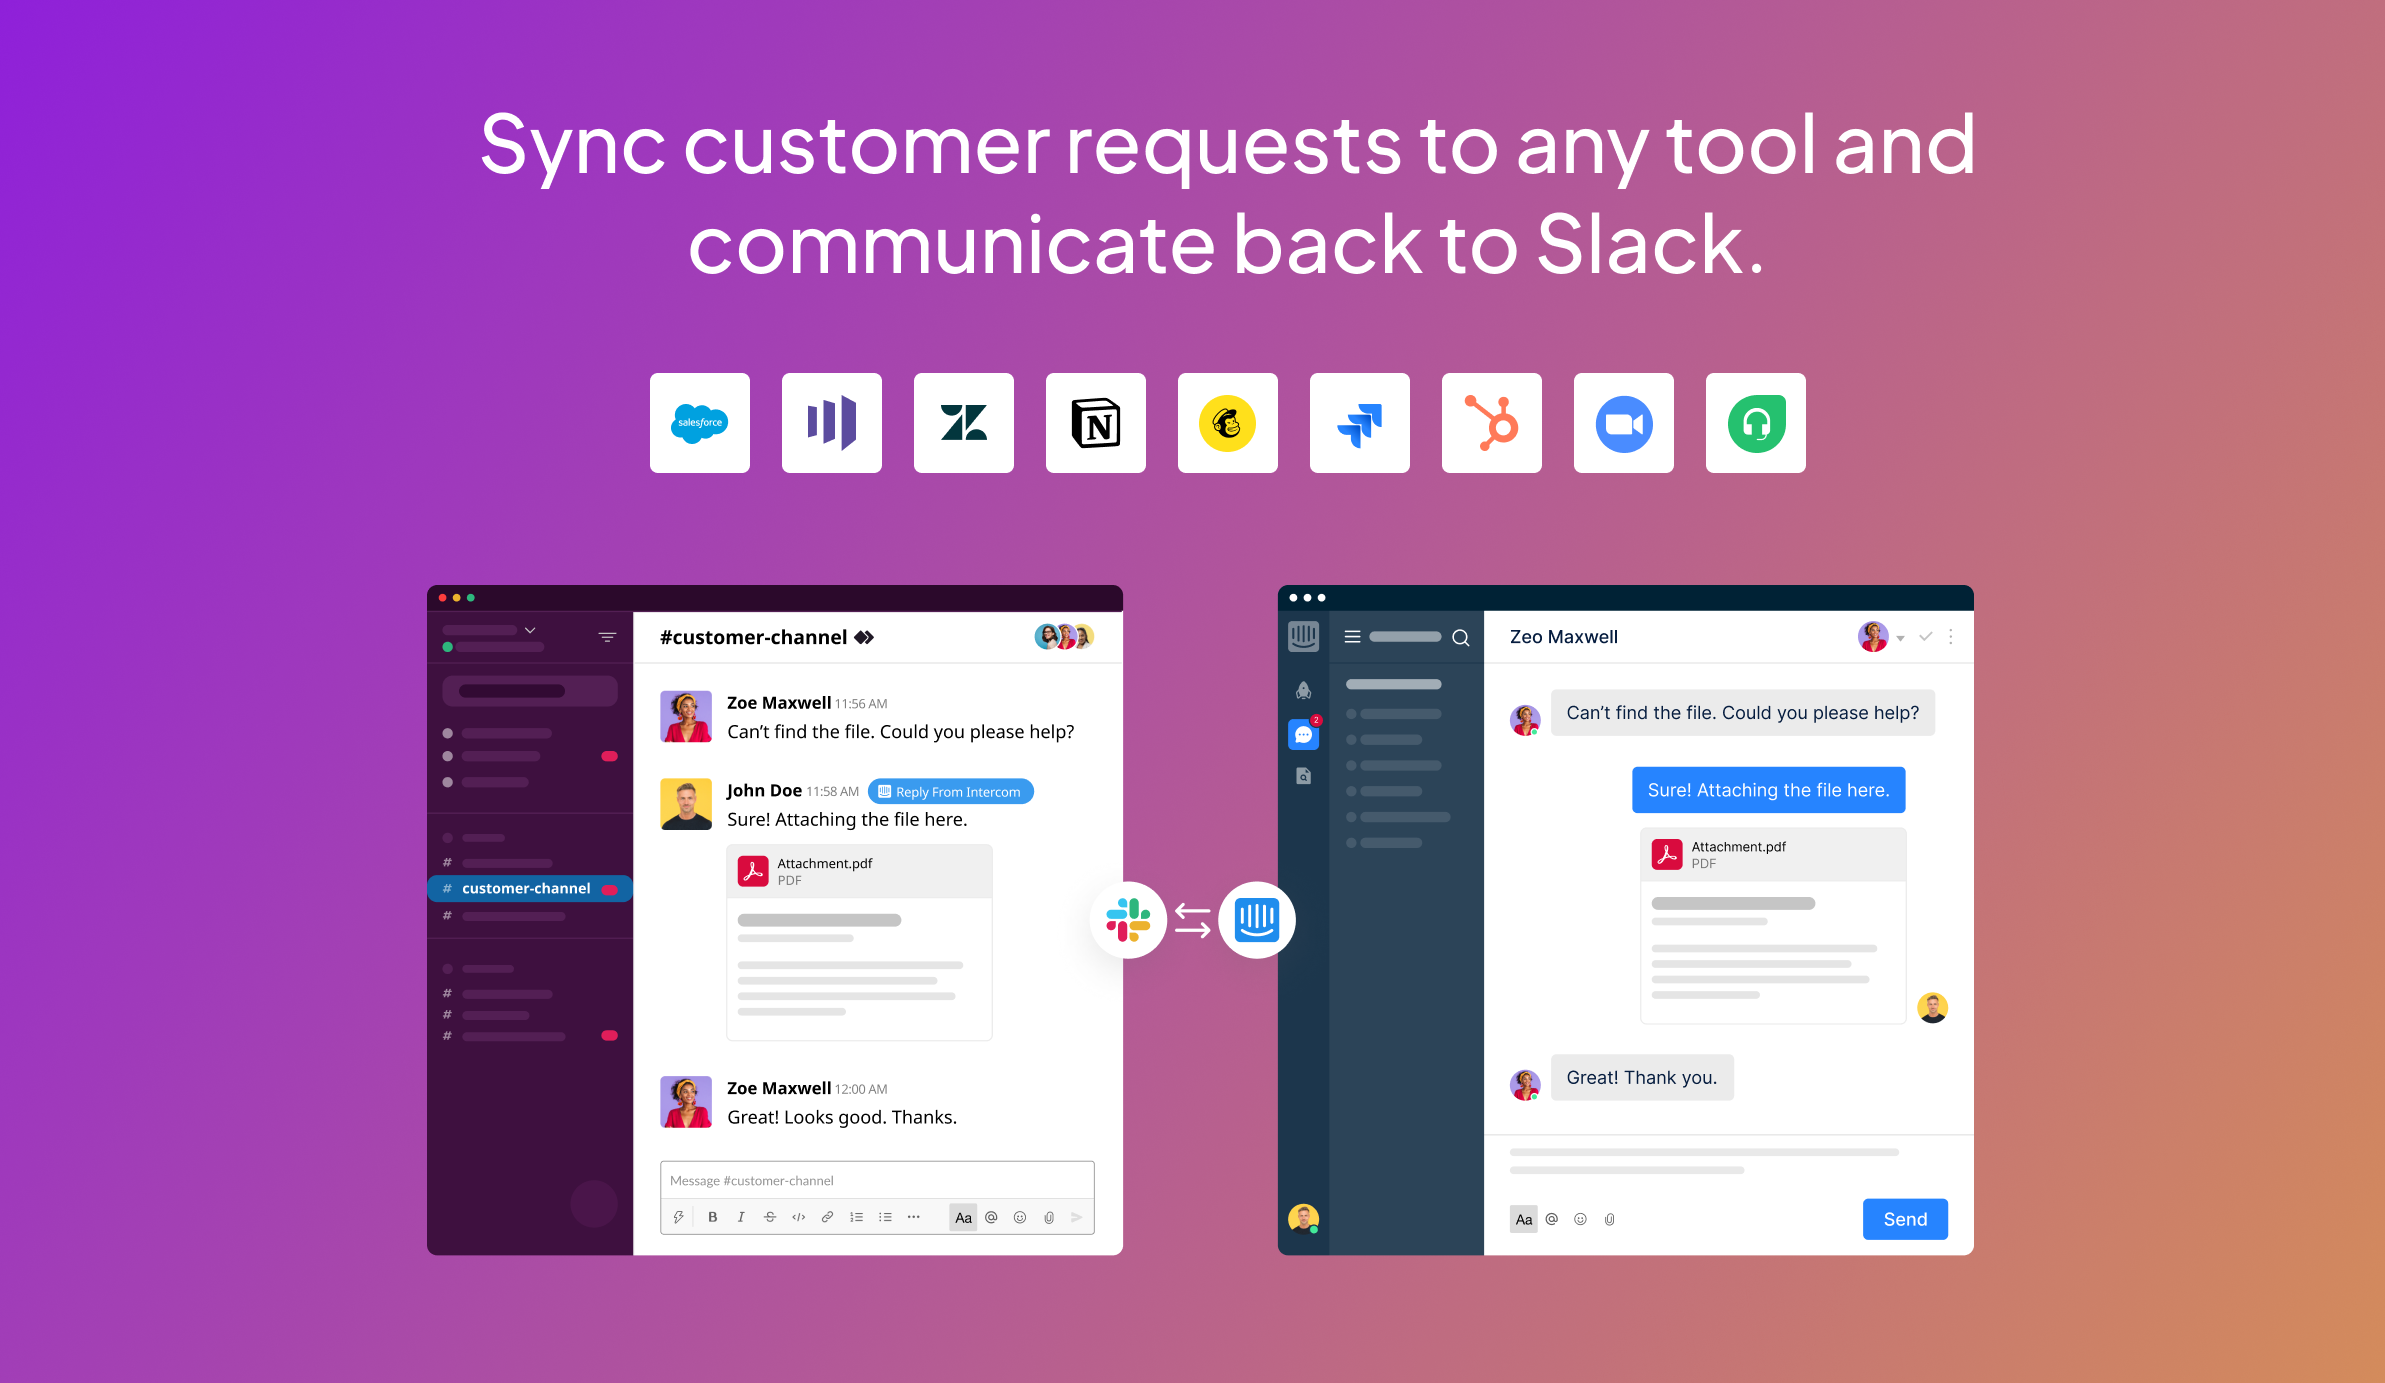
Task: Open the emoji picker in Intercom composer
Action: pyautogui.click(x=1581, y=1219)
